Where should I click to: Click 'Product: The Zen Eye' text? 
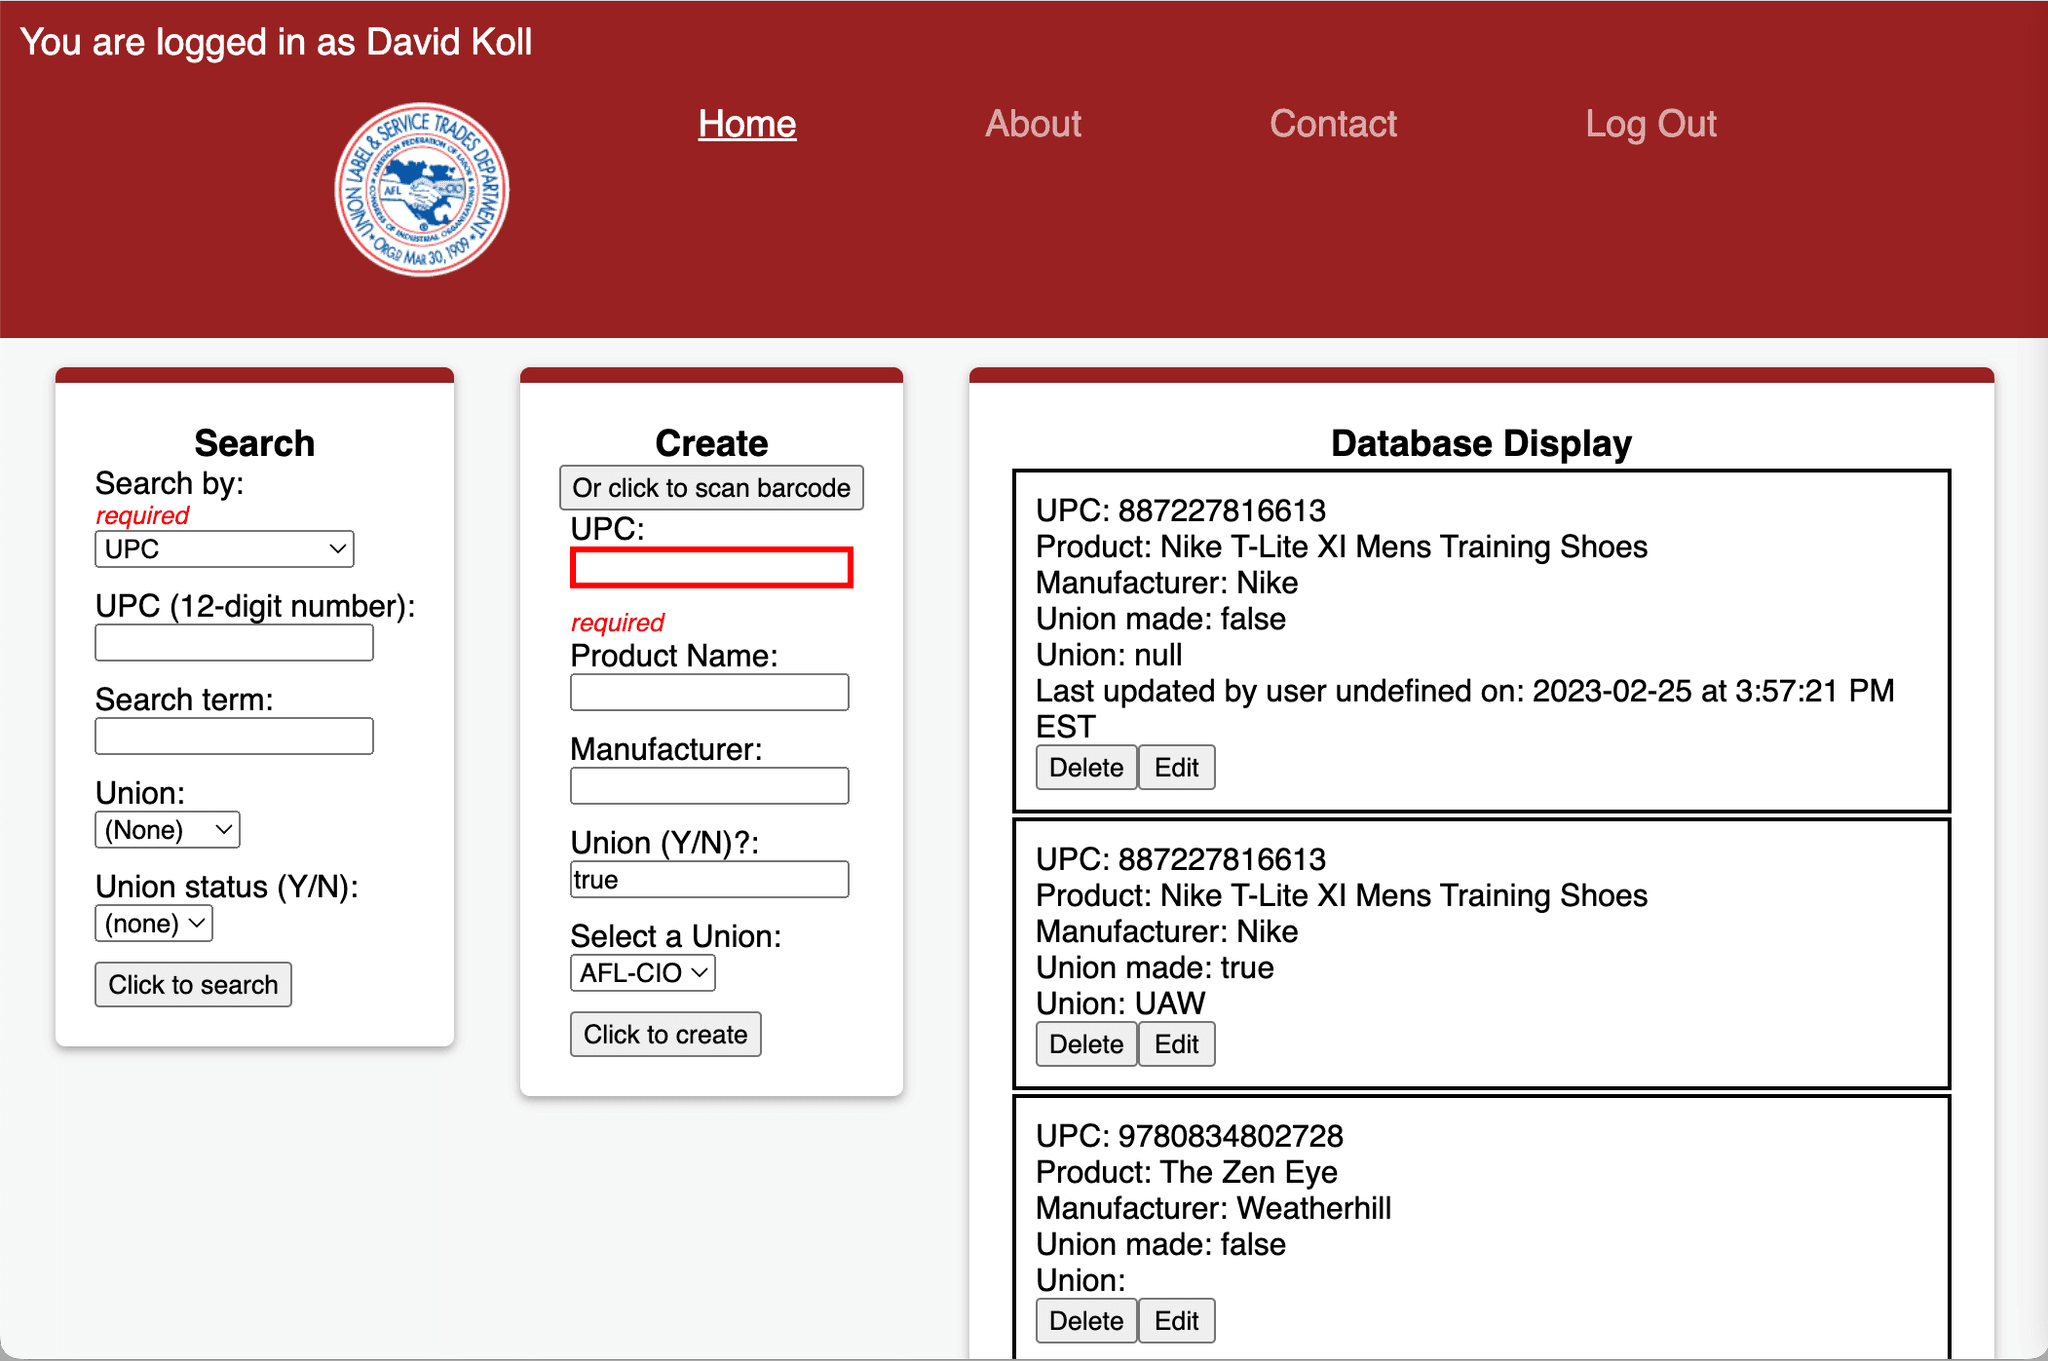point(1186,1172)
